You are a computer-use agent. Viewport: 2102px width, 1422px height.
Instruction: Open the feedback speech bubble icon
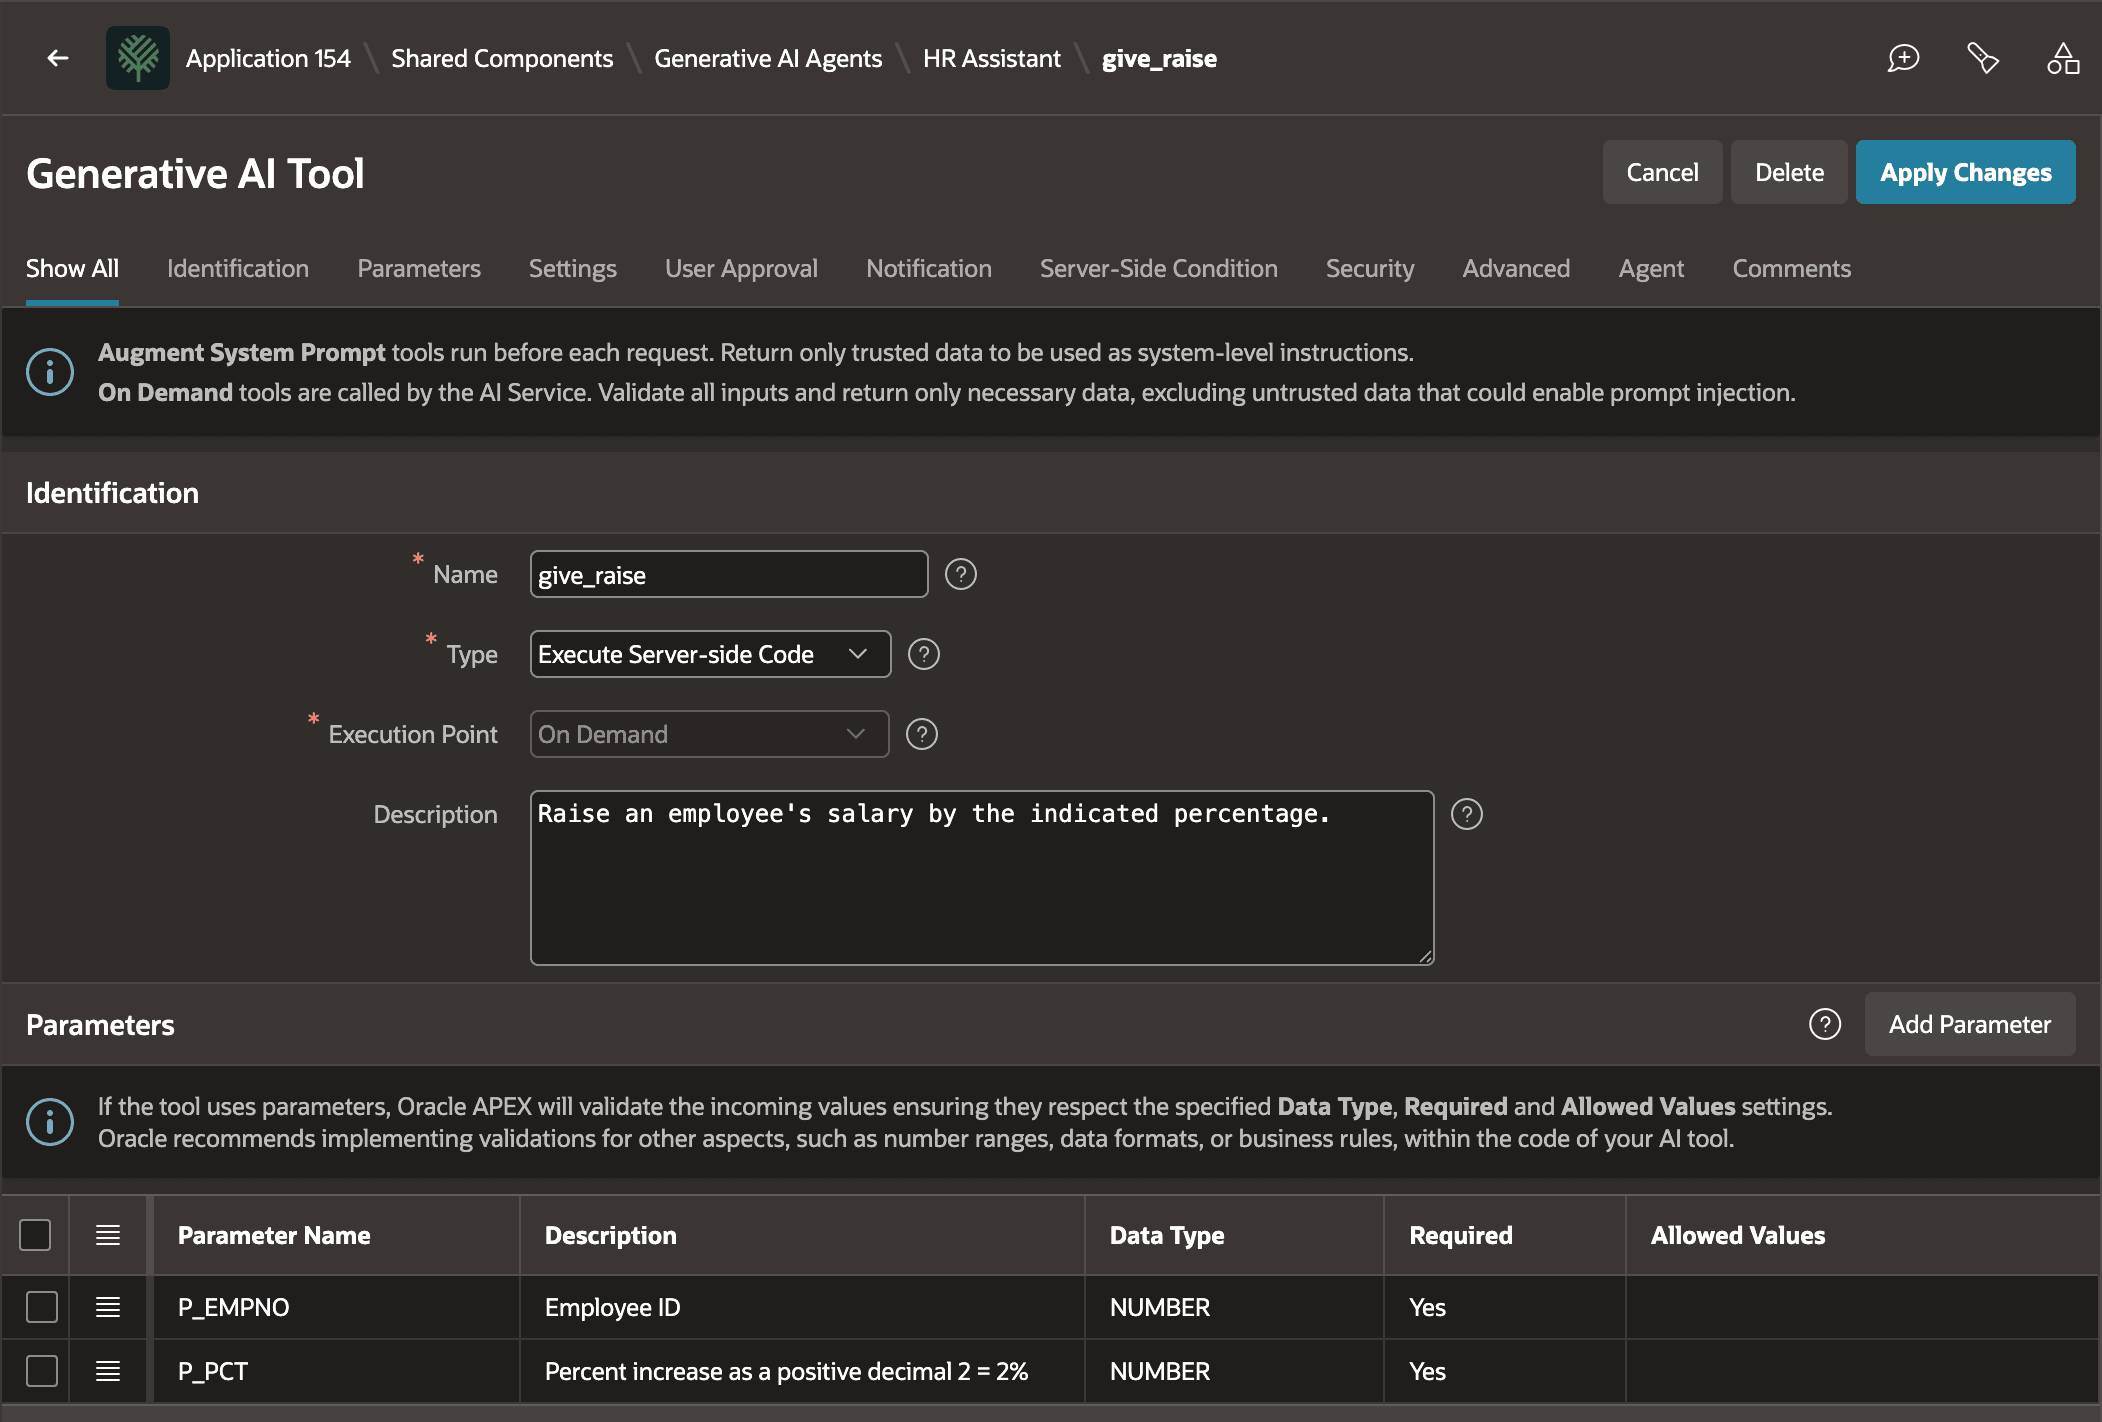point(1903,58)
